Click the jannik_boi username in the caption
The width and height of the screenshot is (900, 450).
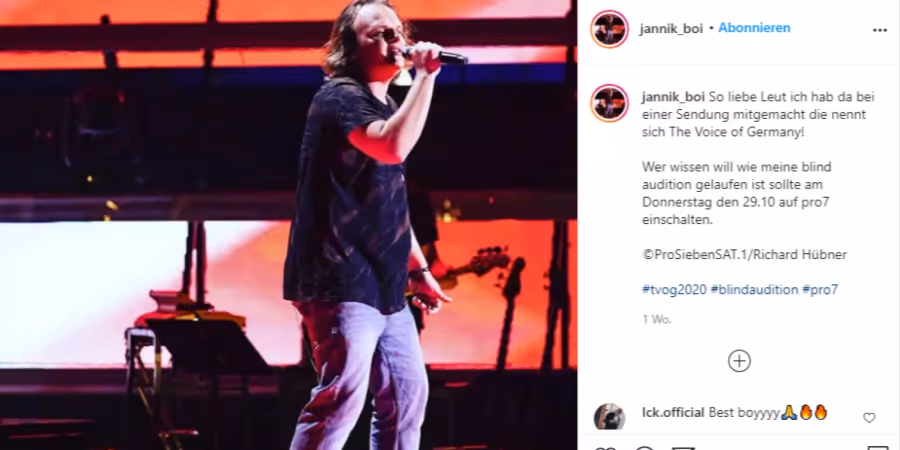tap(673, 96)
